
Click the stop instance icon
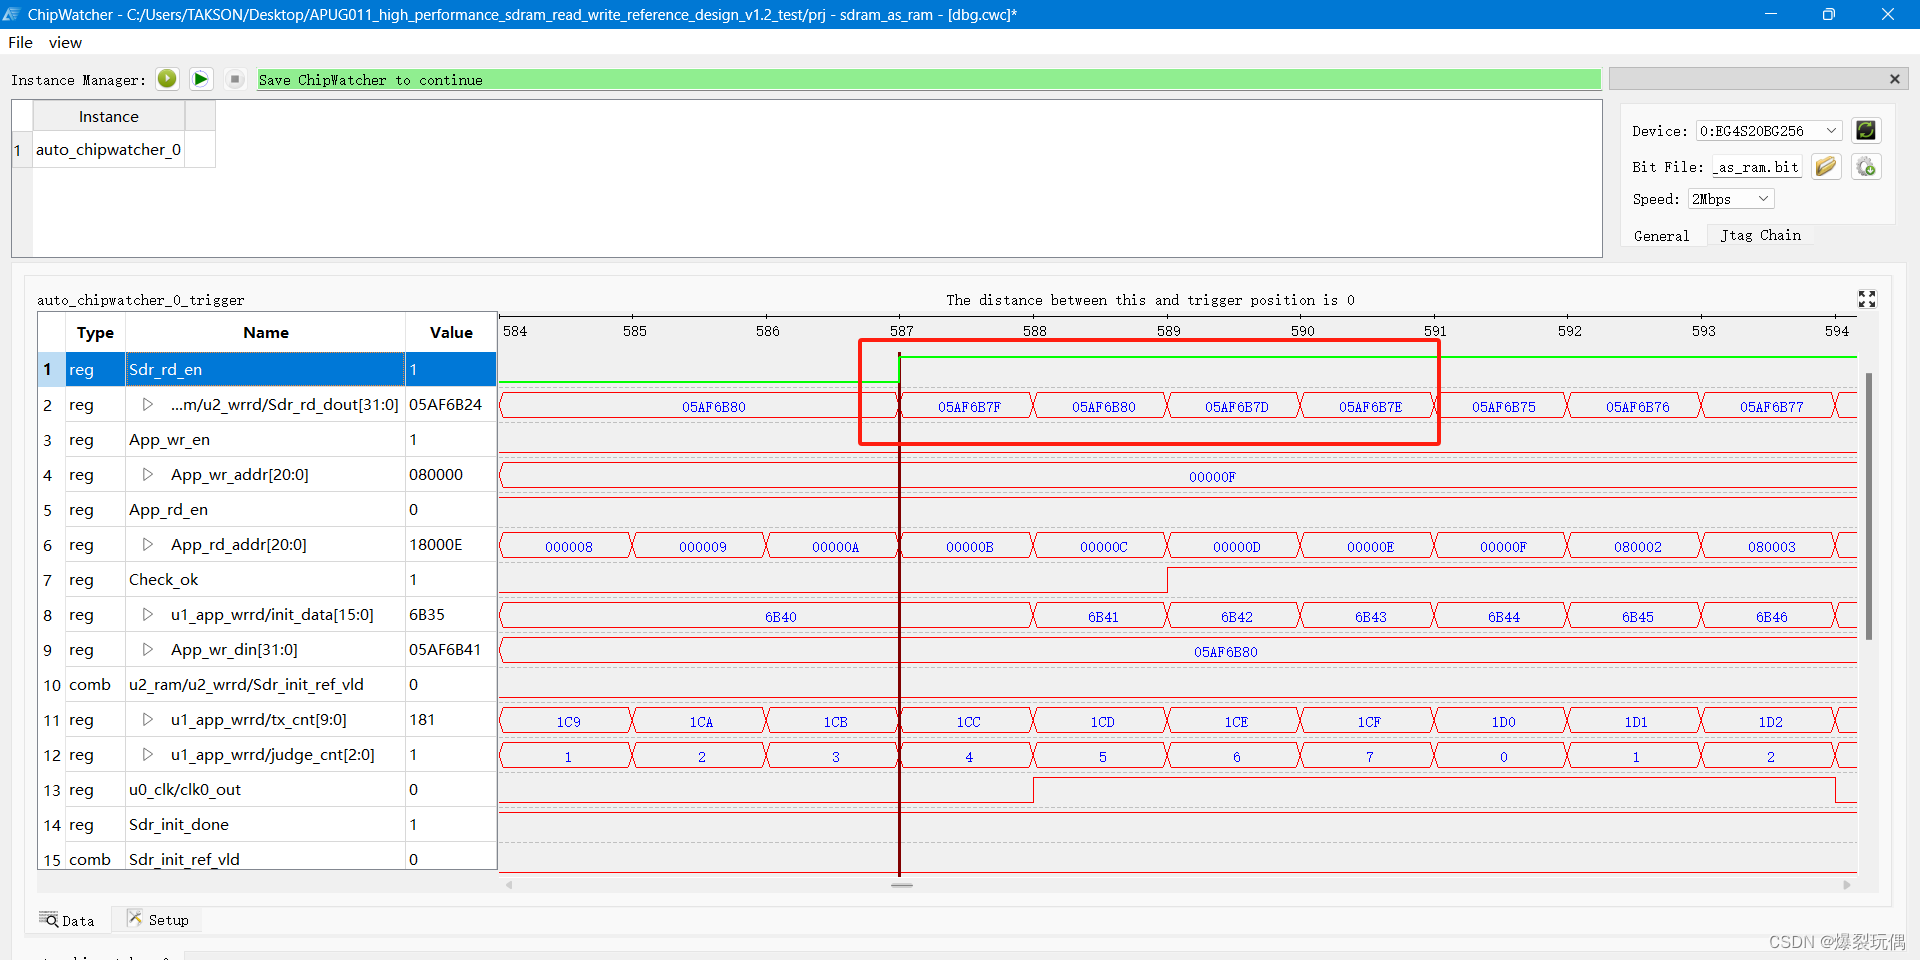235,79
